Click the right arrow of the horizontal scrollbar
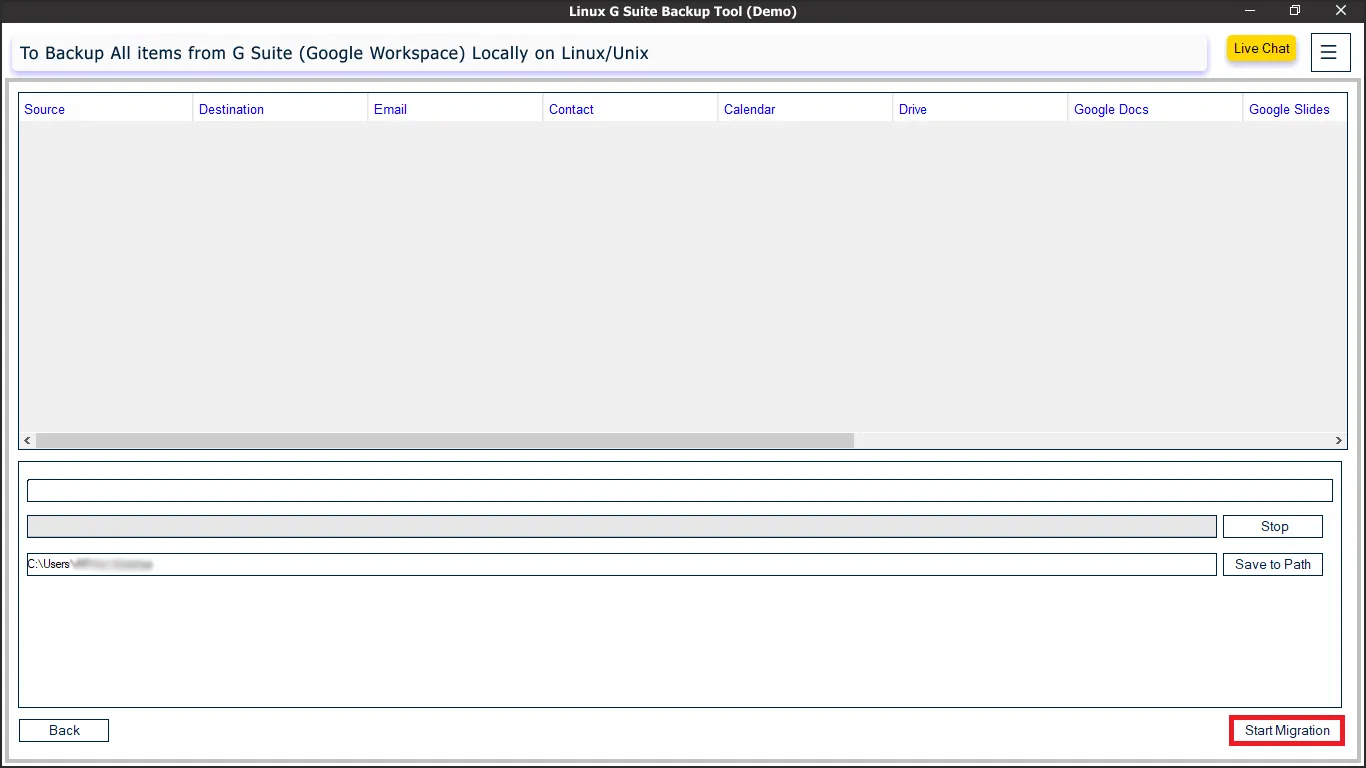 click(1339, 441)
